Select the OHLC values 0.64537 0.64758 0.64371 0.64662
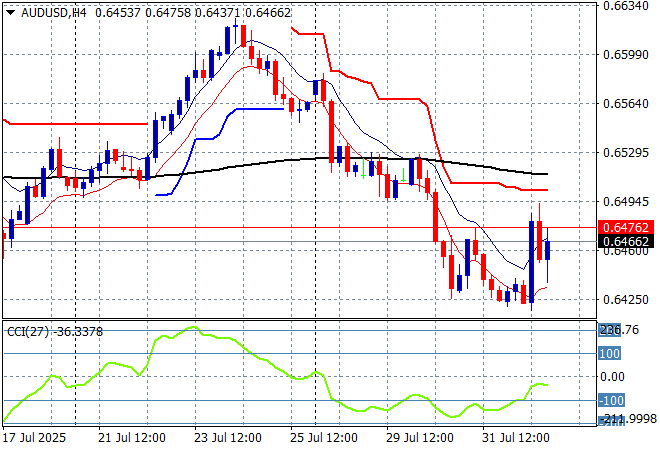Image resolution: width=660 pixels, height=450 pixels. (193, 13)
